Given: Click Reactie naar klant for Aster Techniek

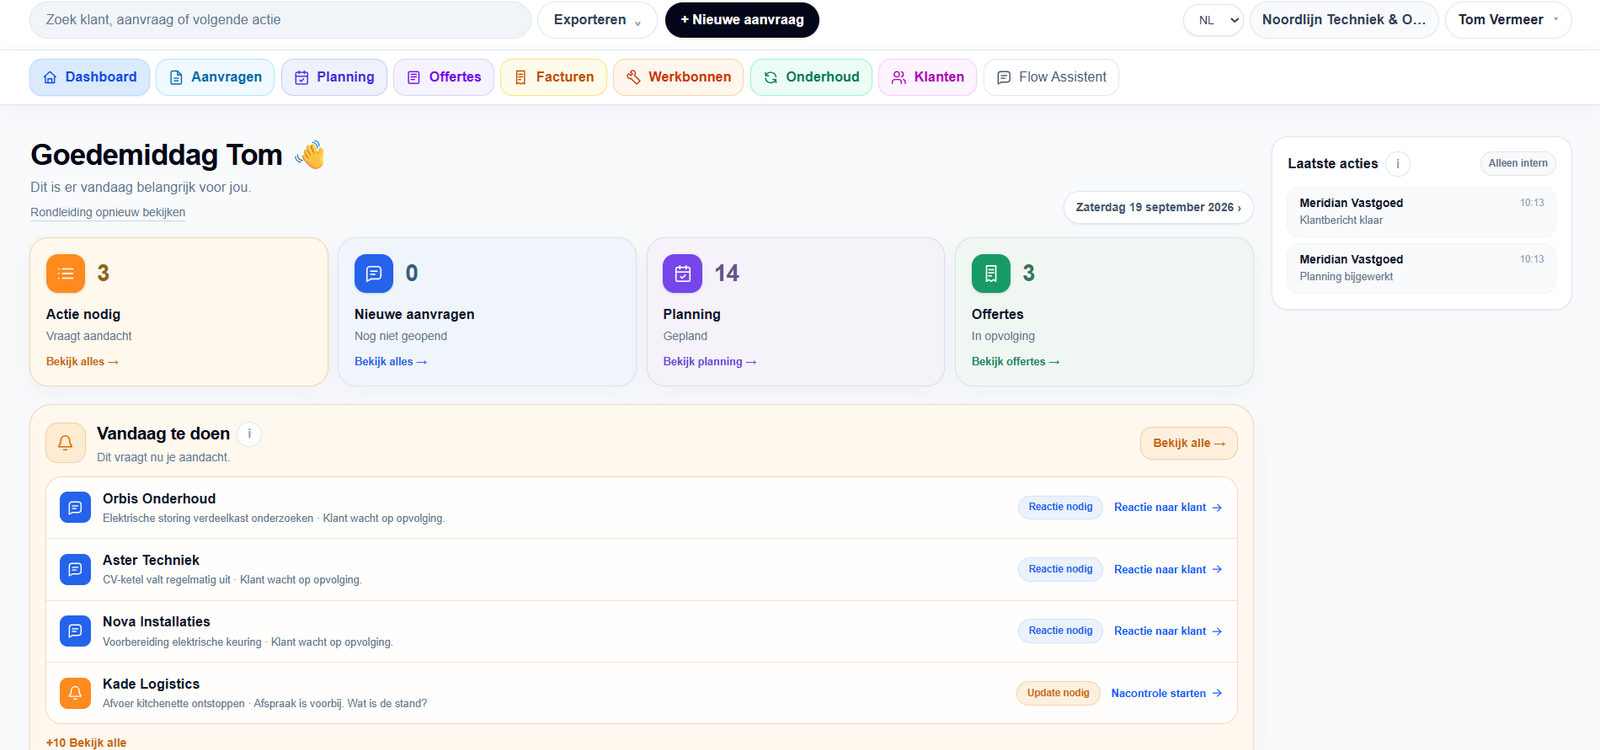Looking at the screenshot, I should pyautogui.click(x=1168, y=570).
